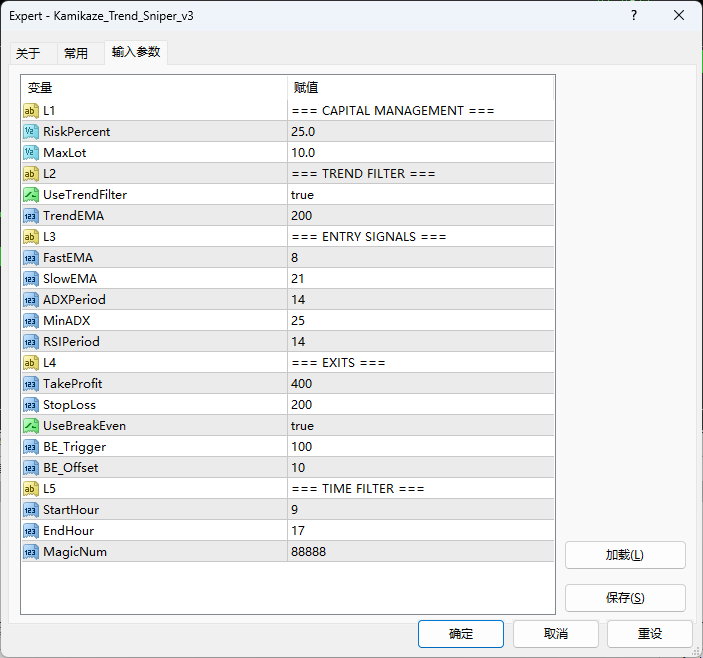Select the StopLoss value 200 cell
Viewport: 703px width, 658px height.
point(420,404)
